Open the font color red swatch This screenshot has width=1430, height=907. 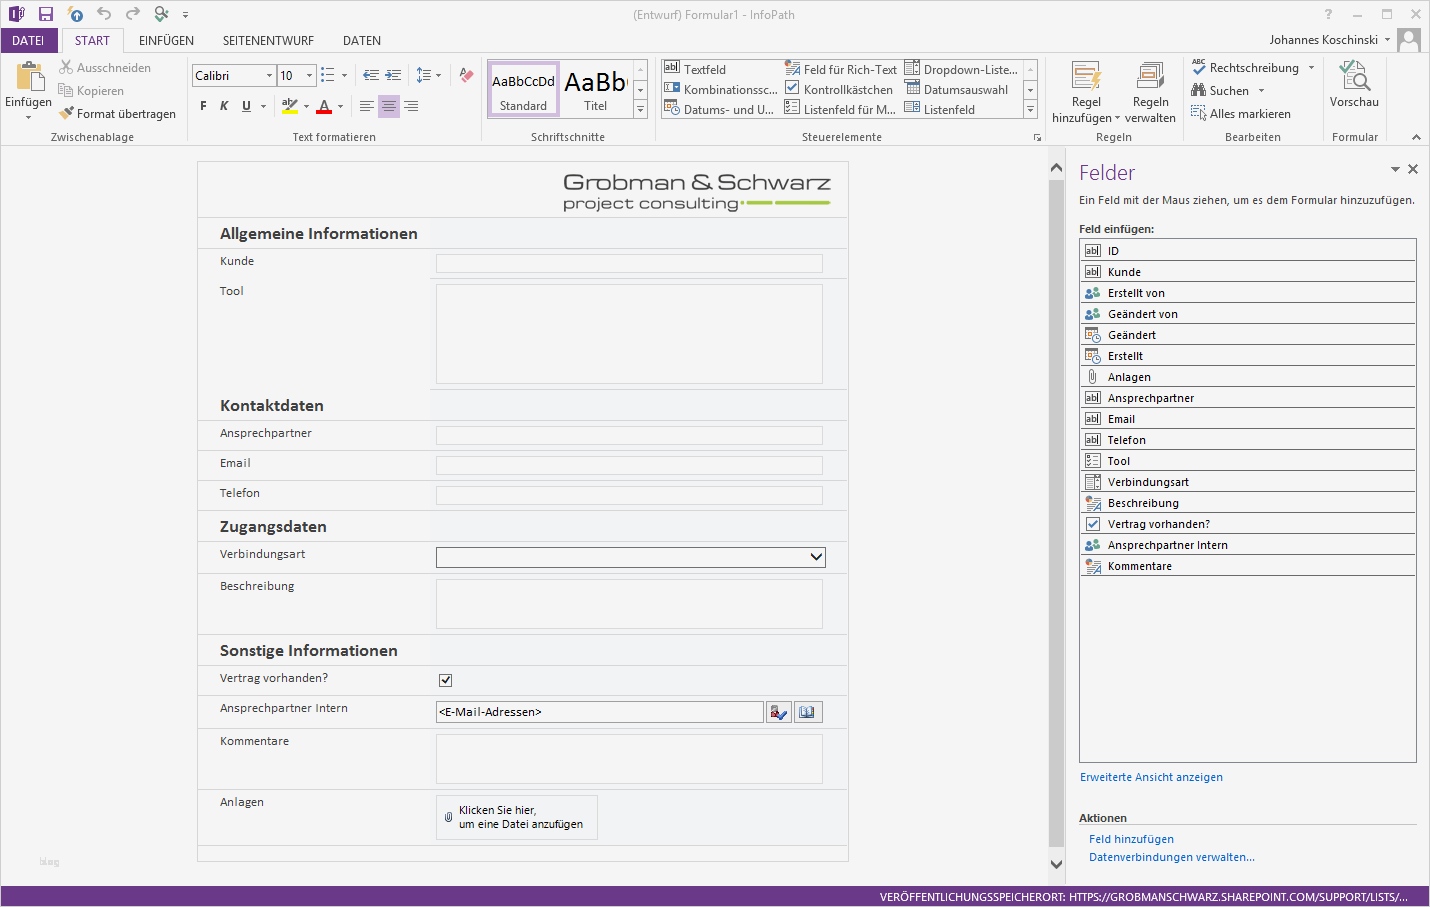pyautogui.click(x=324, y=106)
